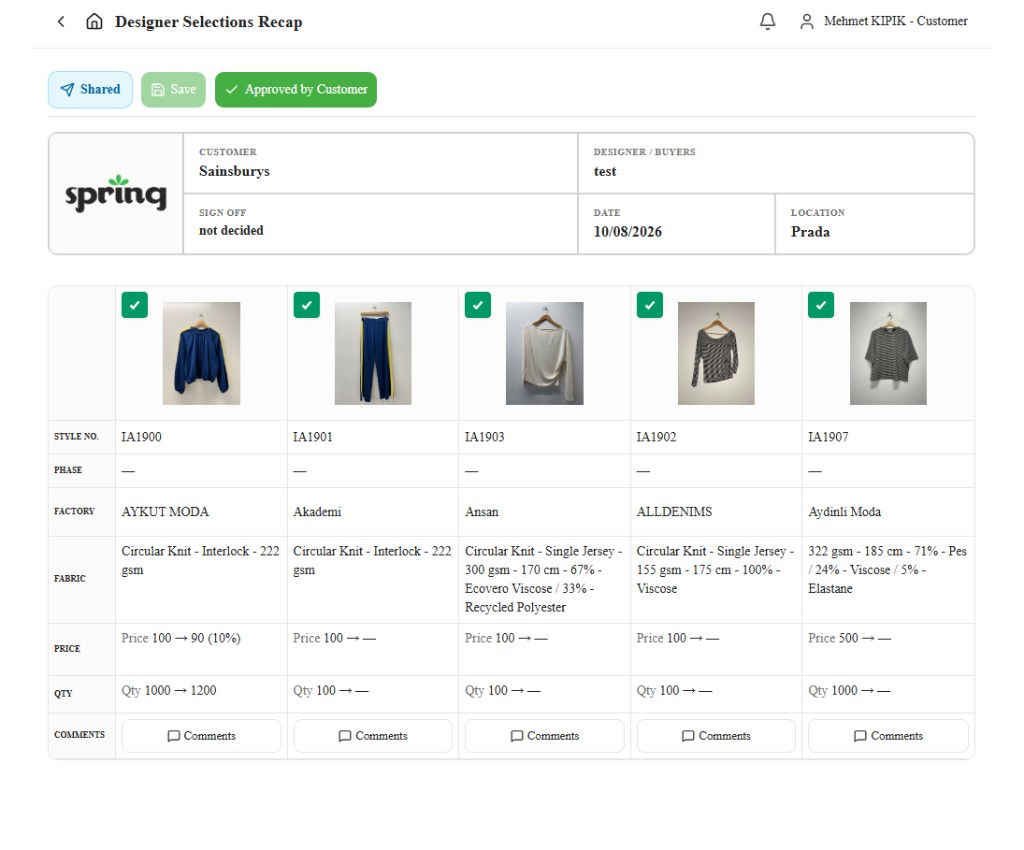The image size is (1024, 850).
Task: Click the Shared button
Action: click(90, 89)
